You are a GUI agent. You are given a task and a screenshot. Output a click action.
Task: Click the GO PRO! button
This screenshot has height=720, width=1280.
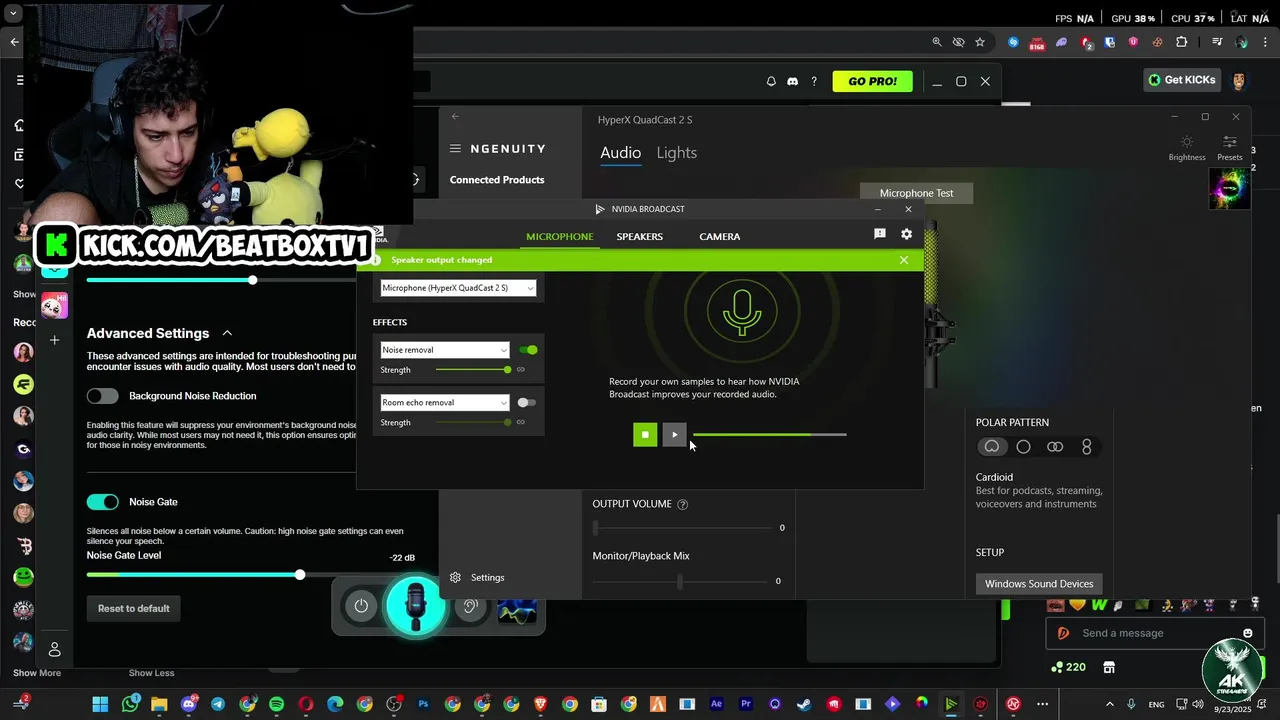(x=873, y=81)
